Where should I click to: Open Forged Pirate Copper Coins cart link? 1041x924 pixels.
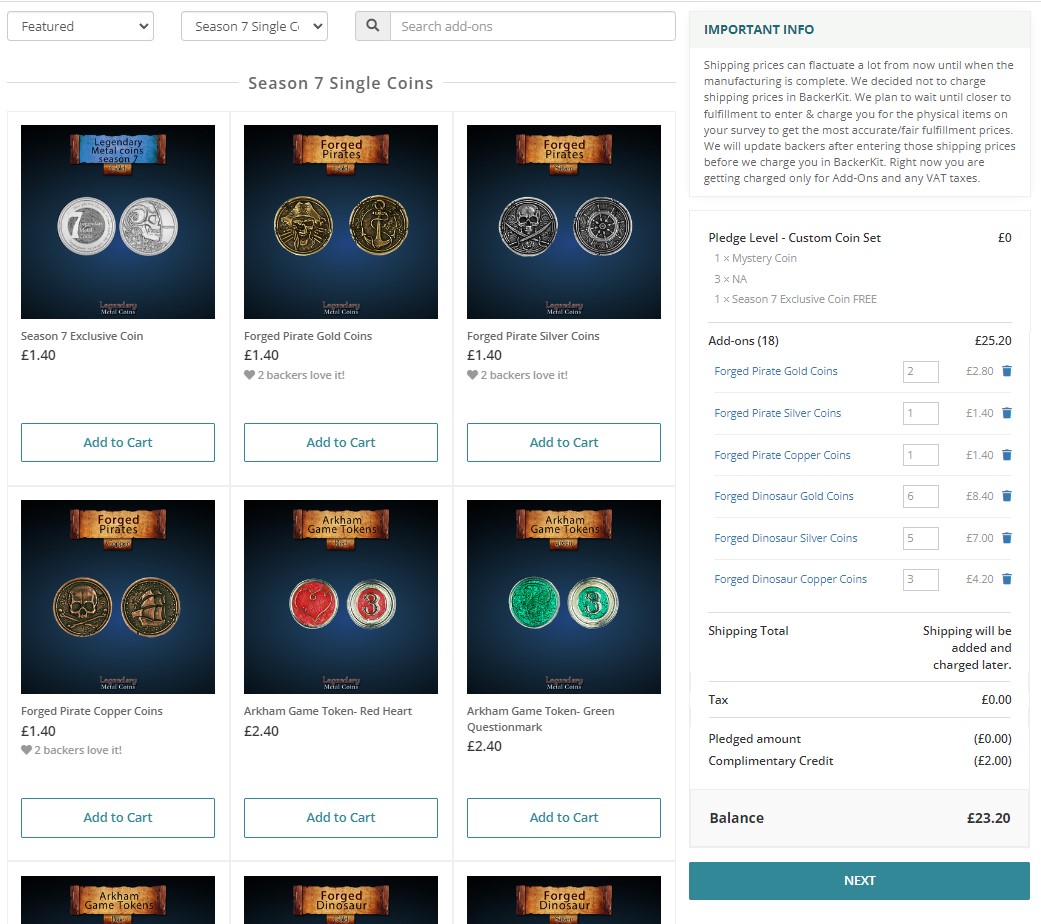782,455
